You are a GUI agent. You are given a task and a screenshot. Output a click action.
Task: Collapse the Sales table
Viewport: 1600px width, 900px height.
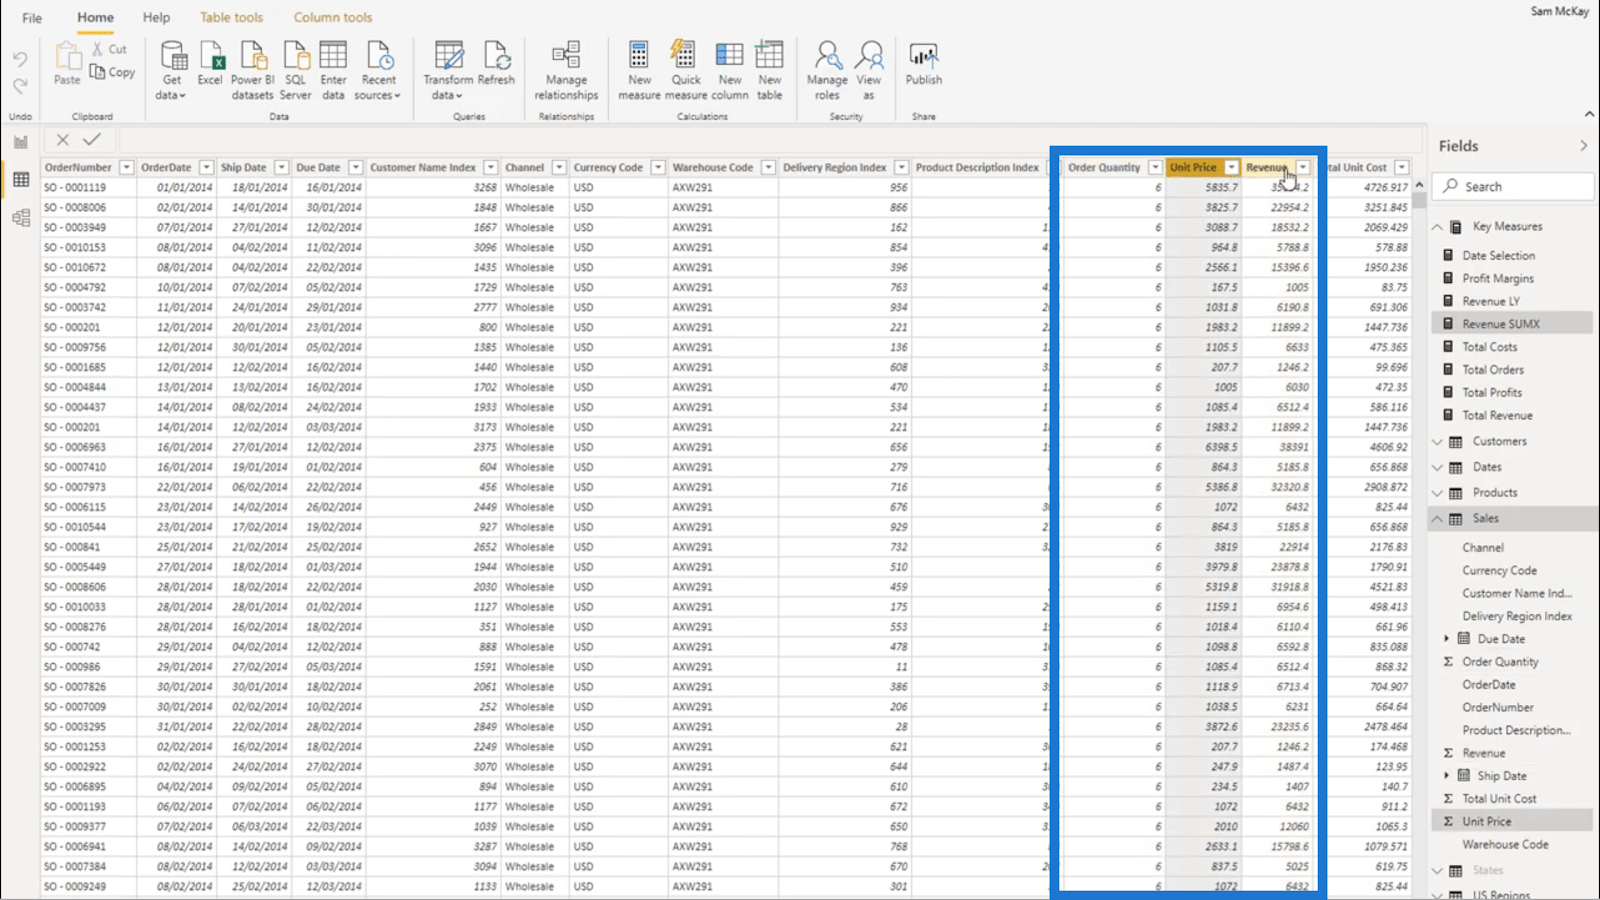(1437, 519)
